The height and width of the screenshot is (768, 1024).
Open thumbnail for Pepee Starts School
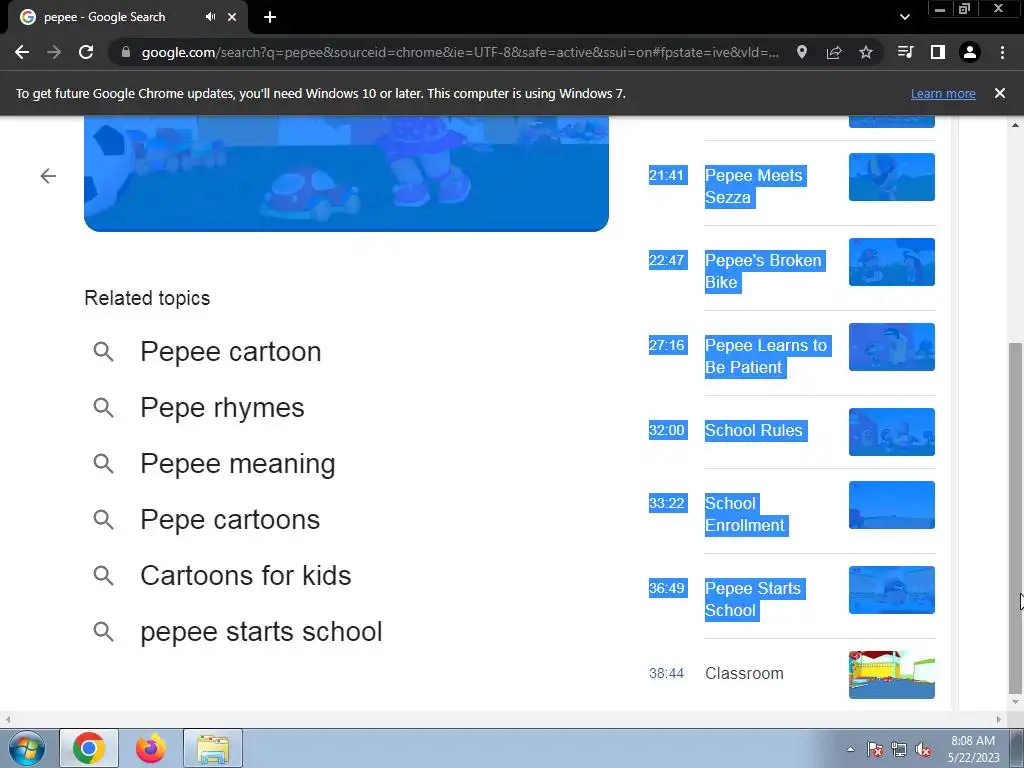point(891,590)
